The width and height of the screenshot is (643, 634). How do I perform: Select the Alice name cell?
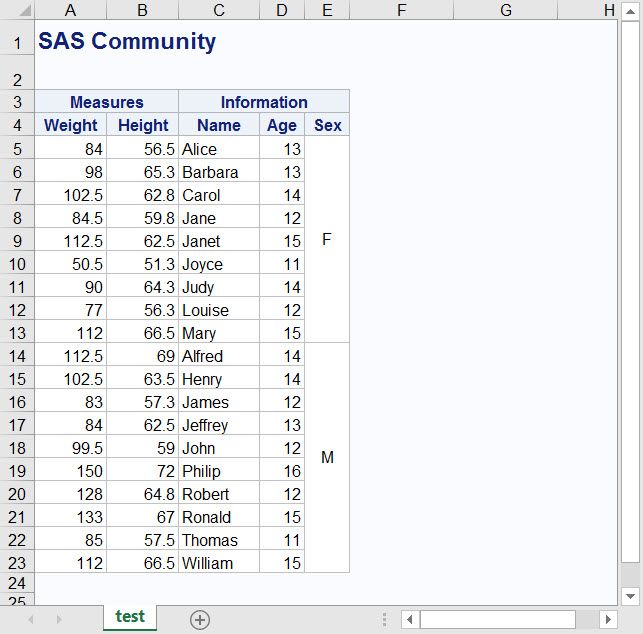pyautogui.click(x=219, y=148)
